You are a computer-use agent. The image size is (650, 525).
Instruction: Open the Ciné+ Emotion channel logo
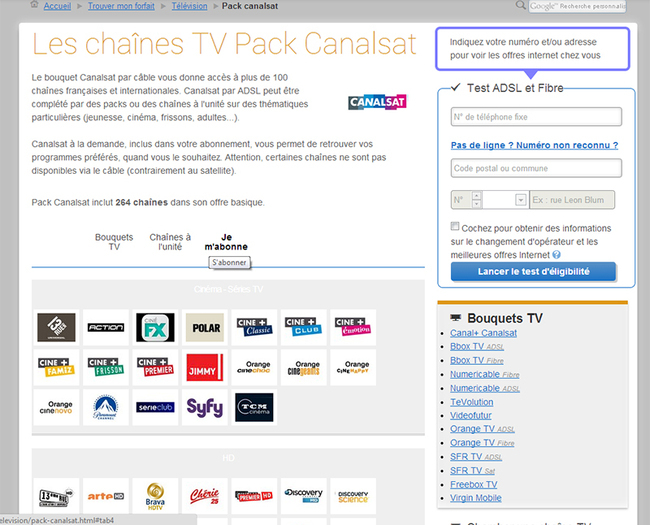[353, 328]
